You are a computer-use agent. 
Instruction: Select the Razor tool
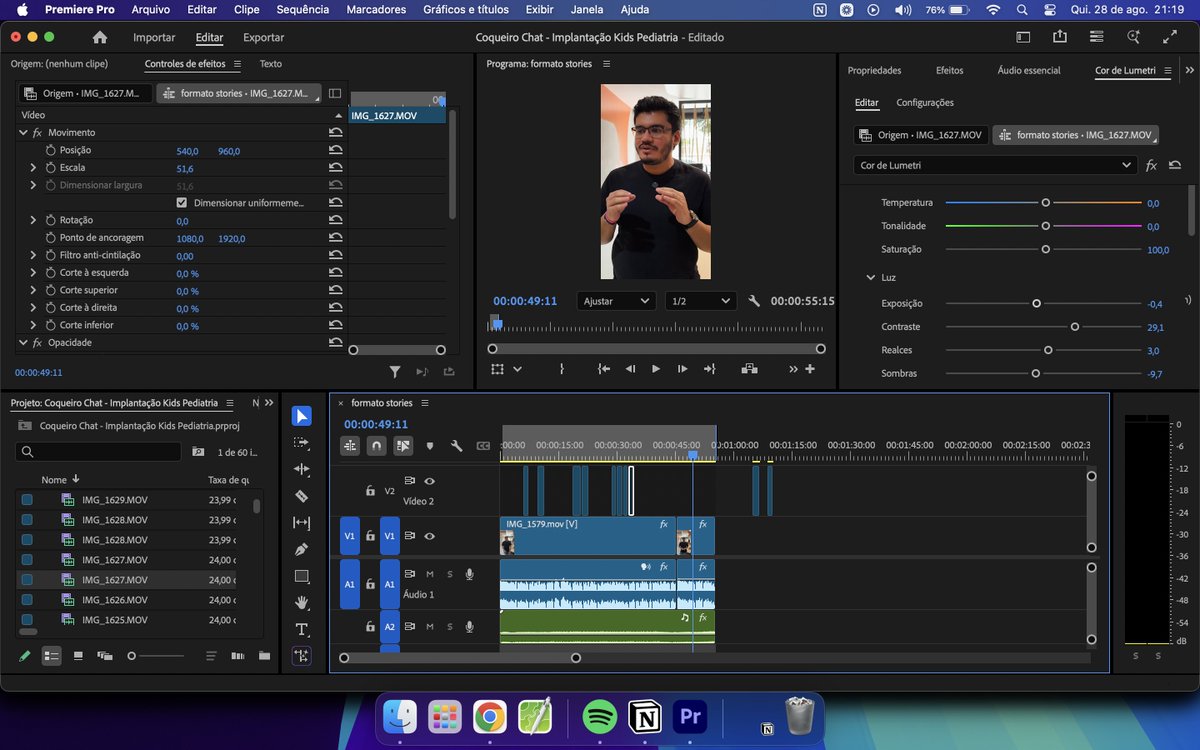pyautogui.click(x=302, y=496)
